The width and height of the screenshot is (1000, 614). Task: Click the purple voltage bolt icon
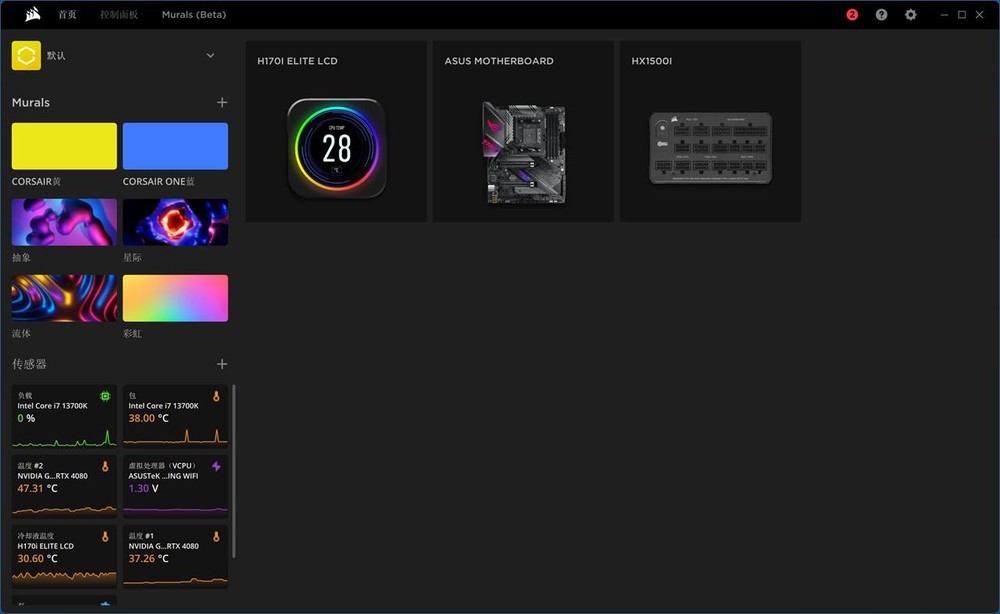tap(216, 466)
